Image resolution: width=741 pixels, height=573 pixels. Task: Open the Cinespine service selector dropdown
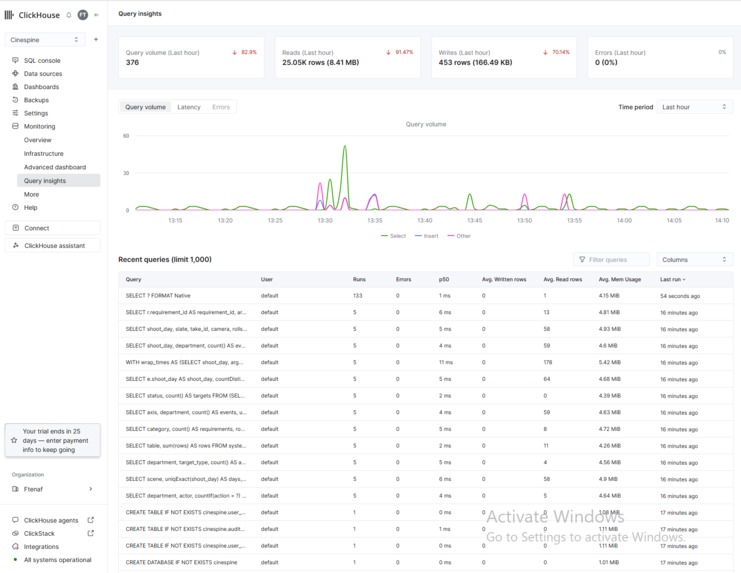[x=45, y=40]
